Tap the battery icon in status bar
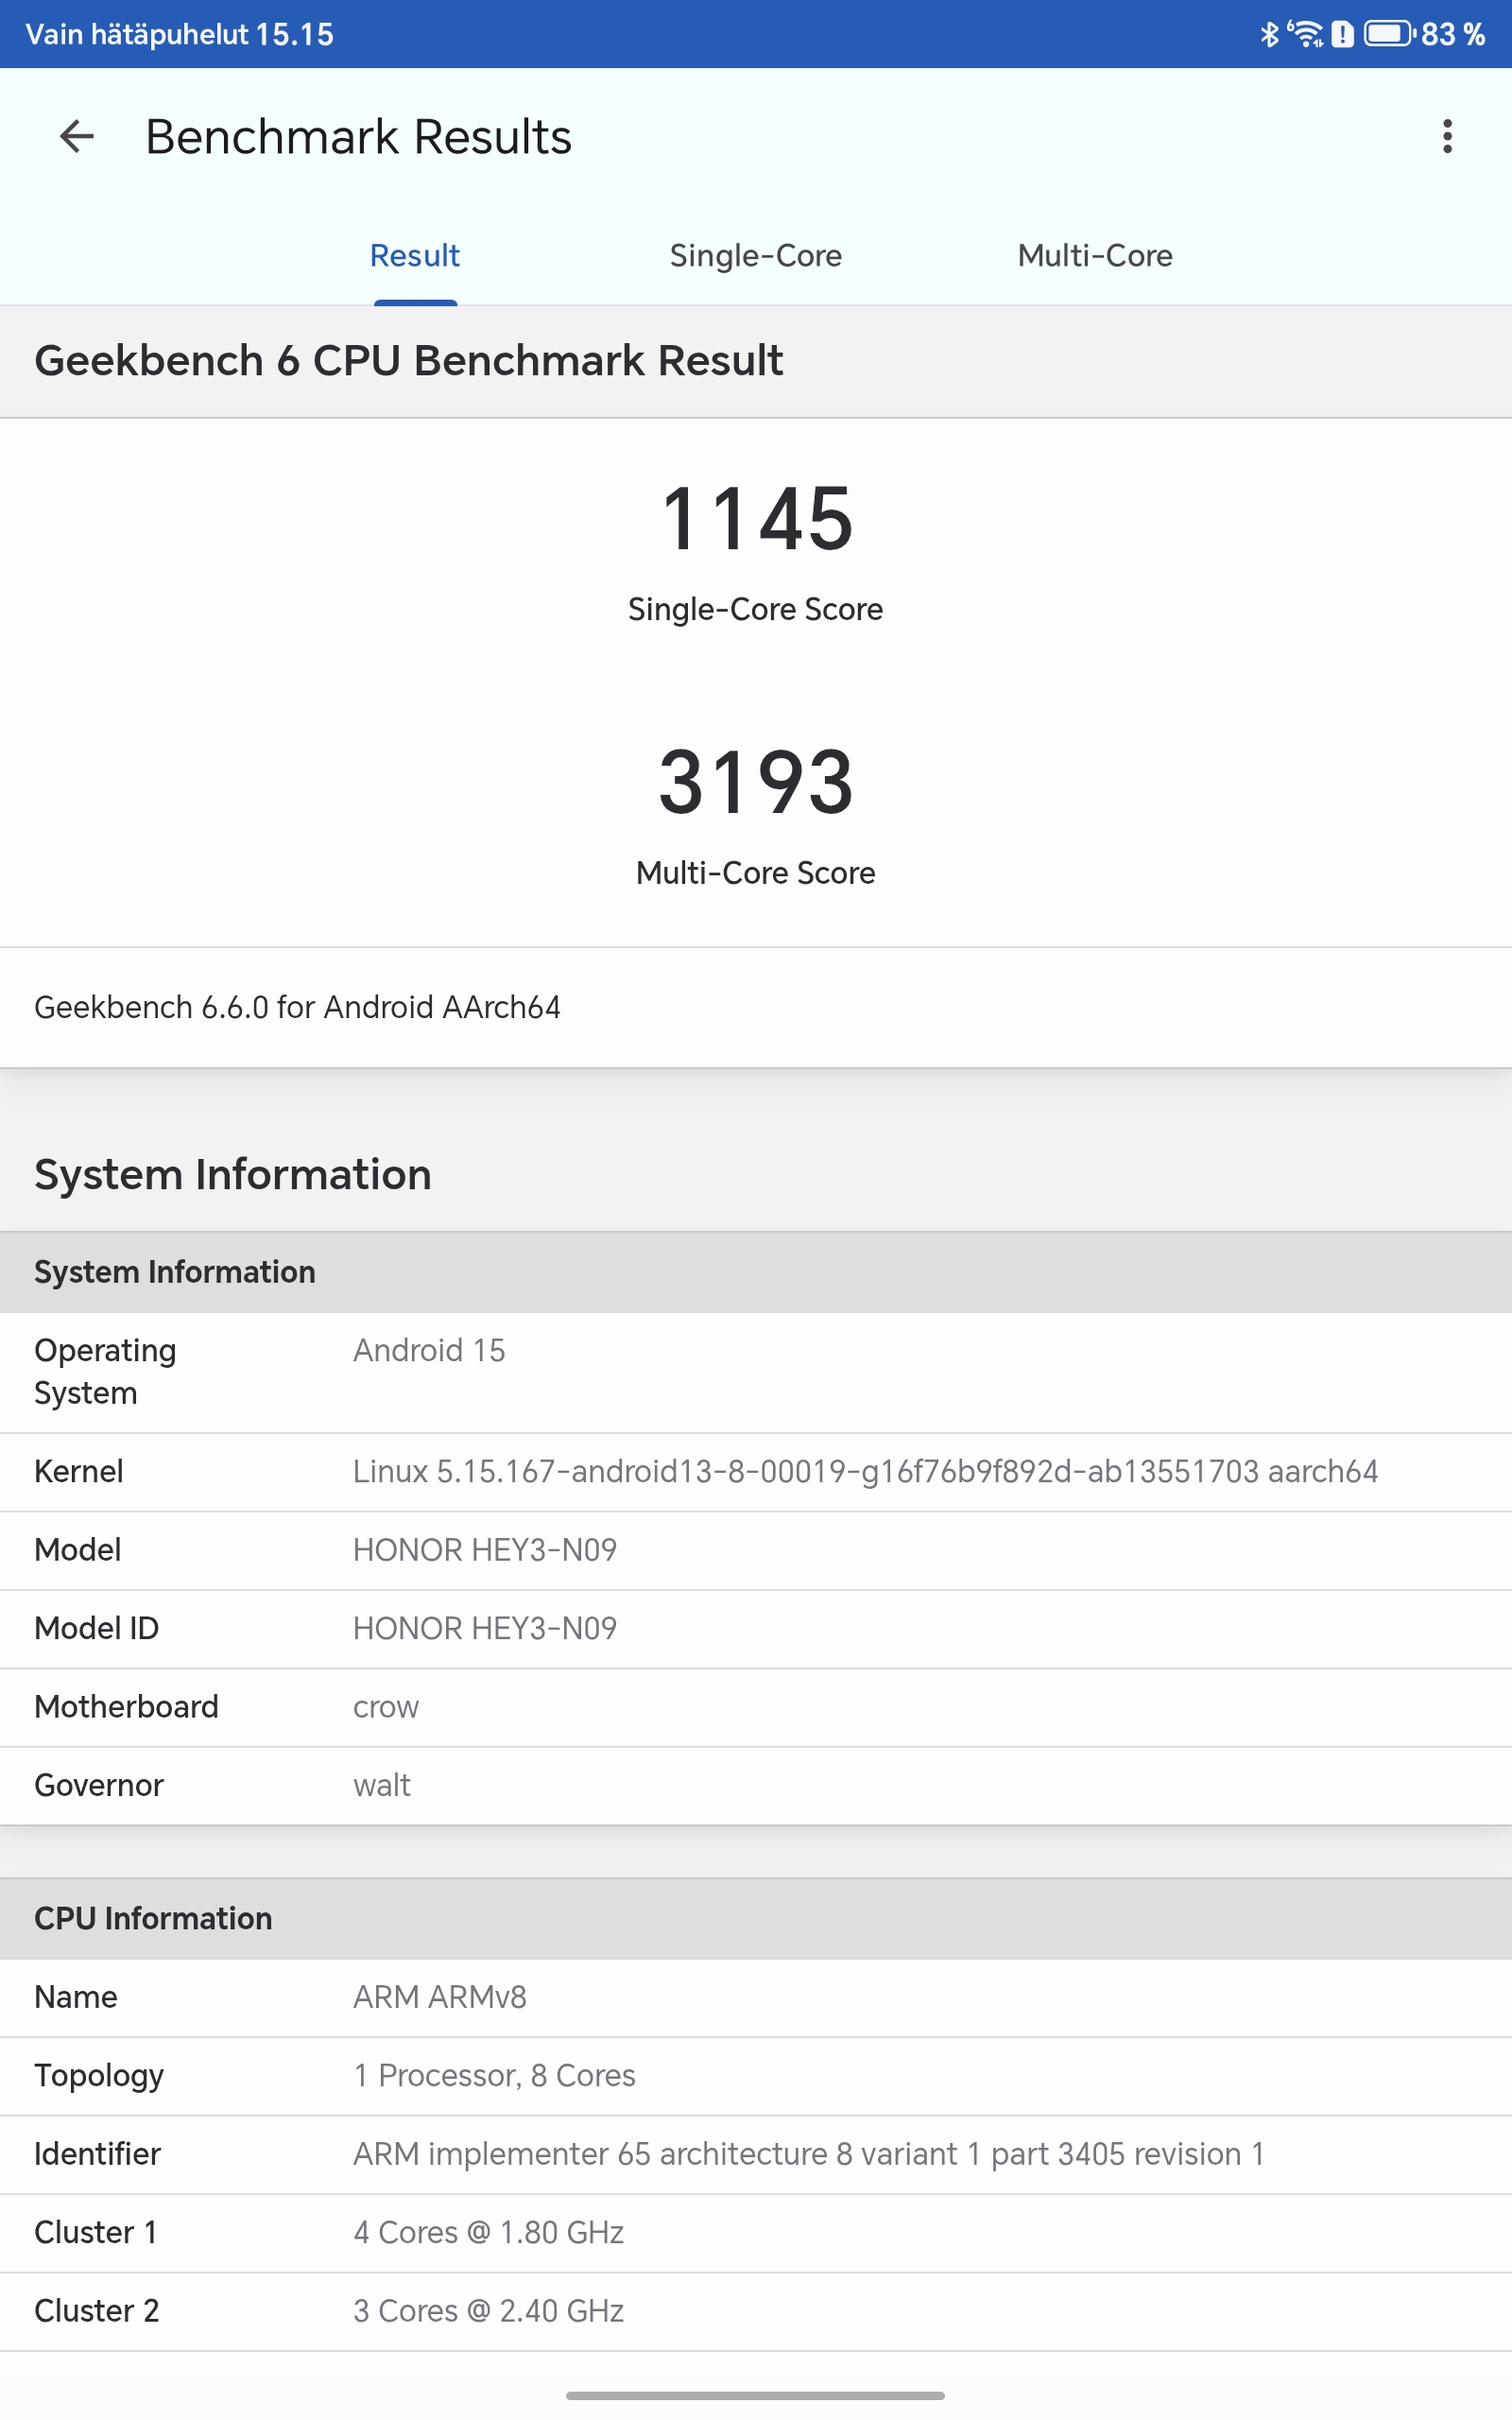 pyautogui.click(x=1388, y=34)
